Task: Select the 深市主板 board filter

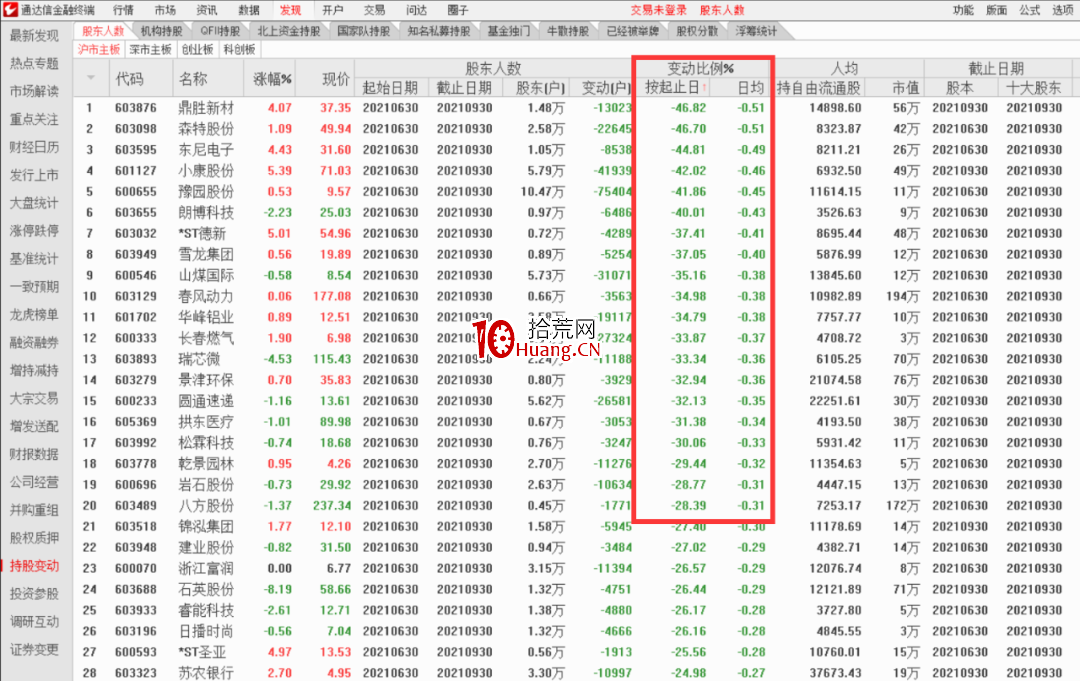Action: (150, 50)
